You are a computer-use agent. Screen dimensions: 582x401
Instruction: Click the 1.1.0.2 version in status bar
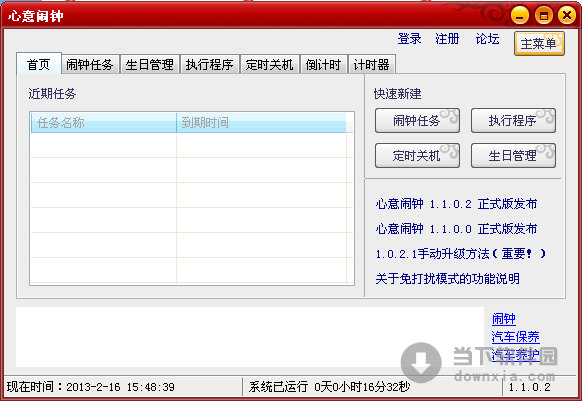point(530,387)
